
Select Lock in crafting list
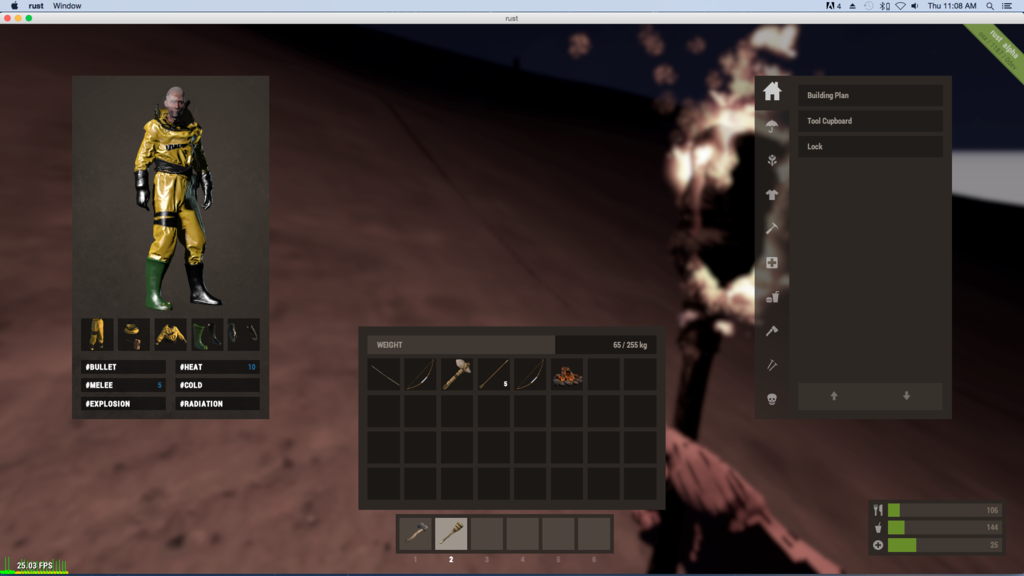click(x=870, y=146)
